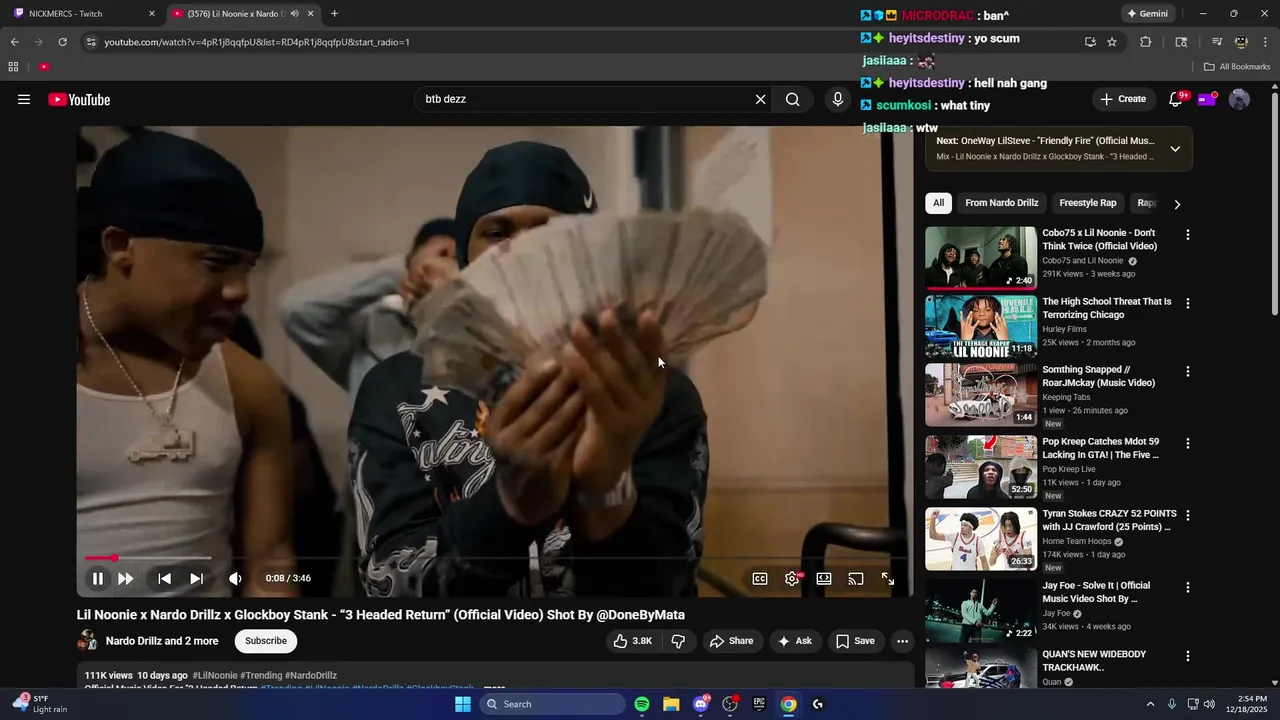Open options for Tyran Stokes video

(1188, 515)
